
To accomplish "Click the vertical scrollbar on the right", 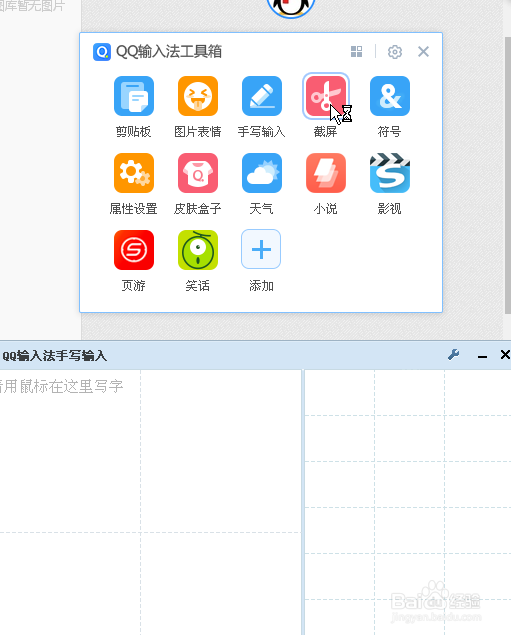I will coord(508,175).
